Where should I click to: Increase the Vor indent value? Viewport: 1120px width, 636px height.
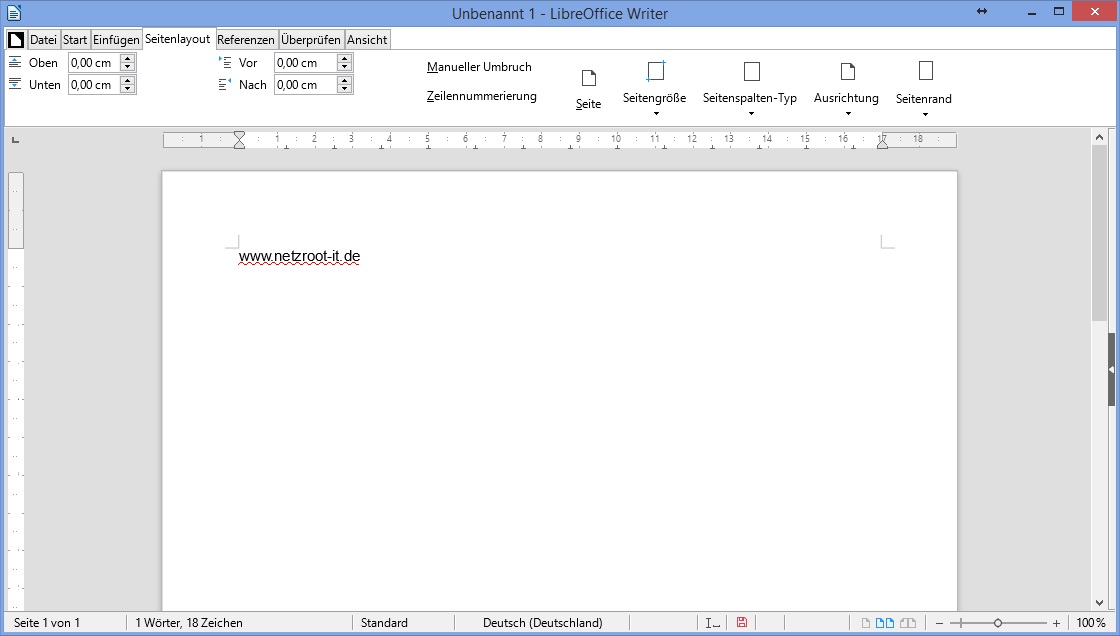coord(344,59)
